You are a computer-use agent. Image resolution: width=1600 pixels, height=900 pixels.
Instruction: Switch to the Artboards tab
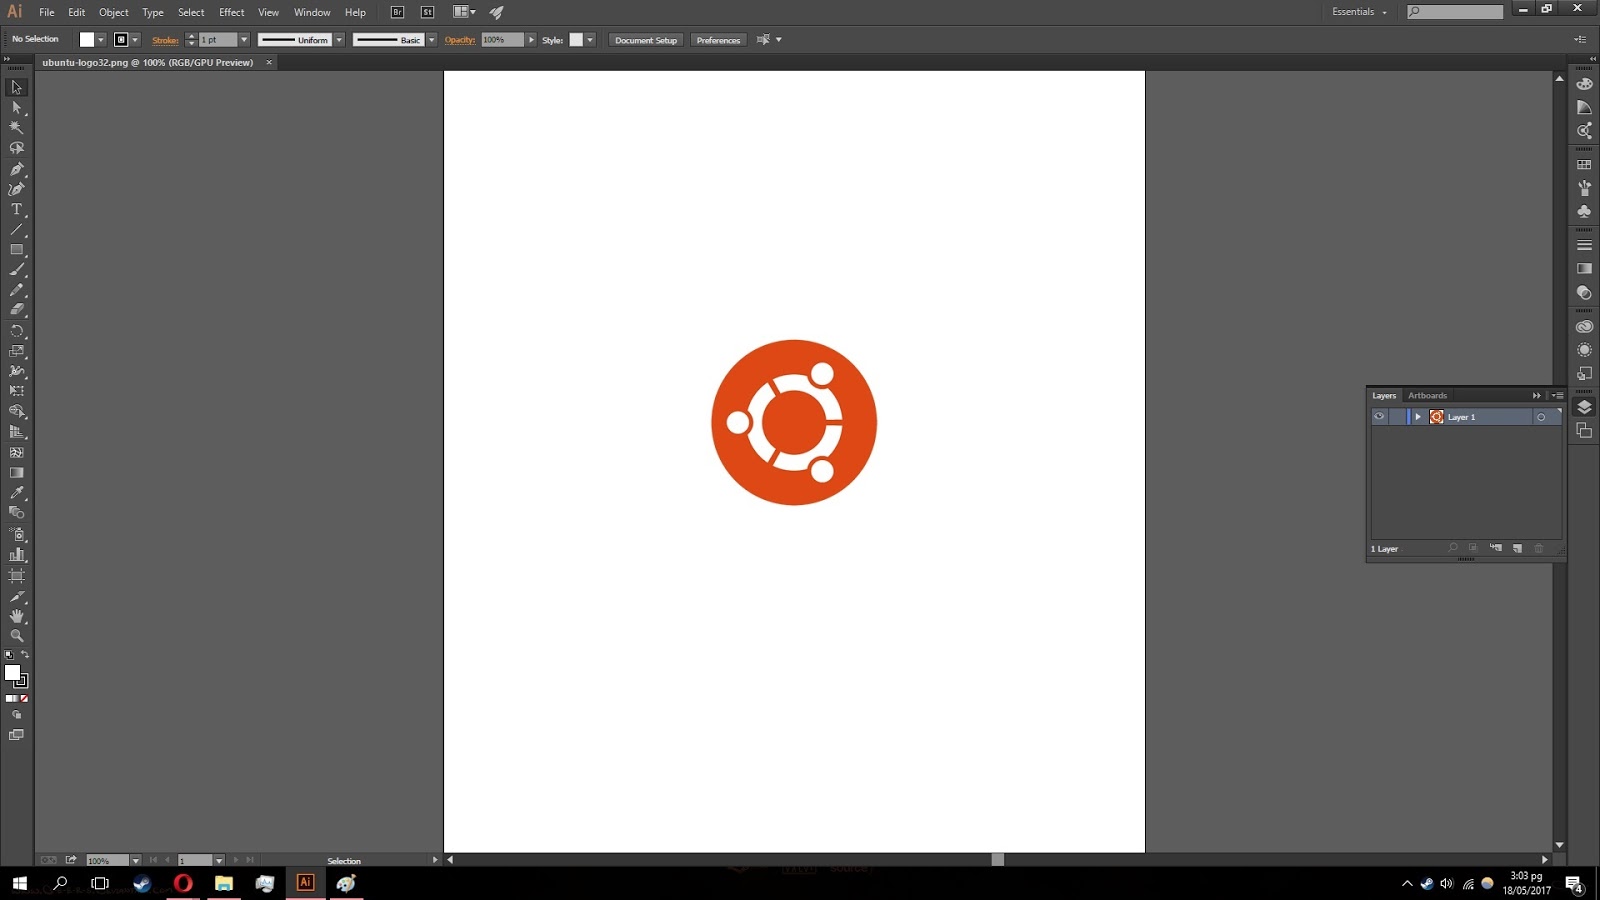(x=1427, y=395)
